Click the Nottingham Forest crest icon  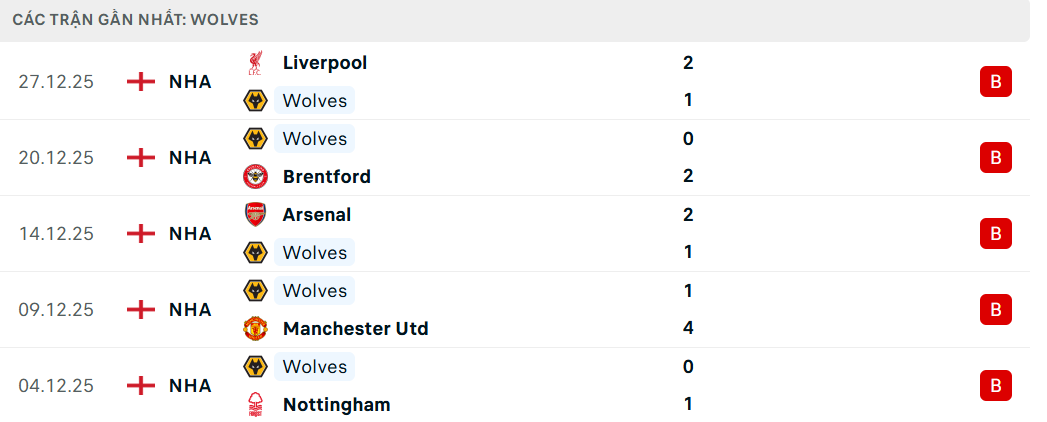(256, 405)
